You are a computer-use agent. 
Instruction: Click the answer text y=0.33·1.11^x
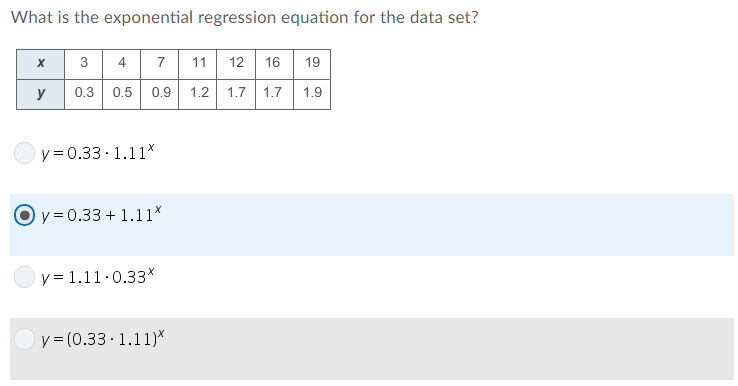click(98, 153)
